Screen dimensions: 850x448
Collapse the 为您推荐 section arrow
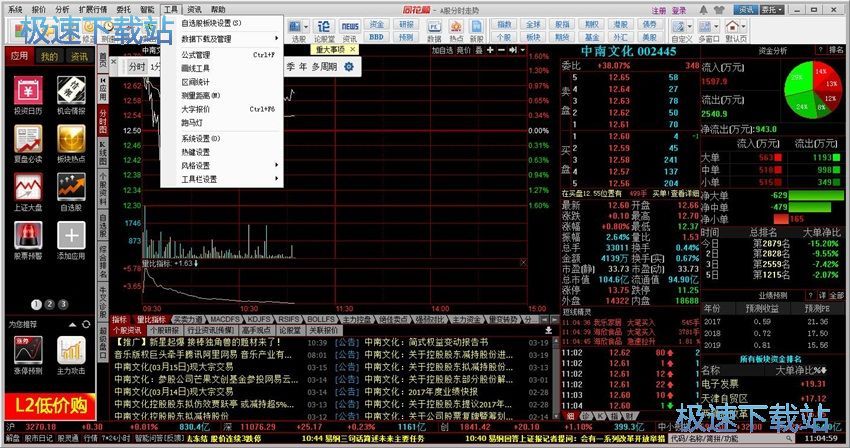pos(73,324)
